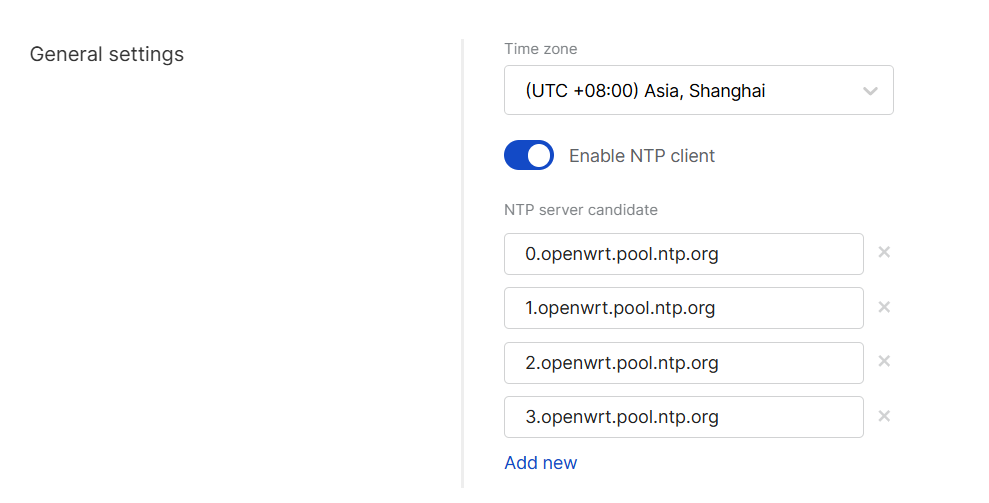Viewport: 989px width, 503px height.
Task: Click the Time zone field label
Action: [x=540, y=49]
